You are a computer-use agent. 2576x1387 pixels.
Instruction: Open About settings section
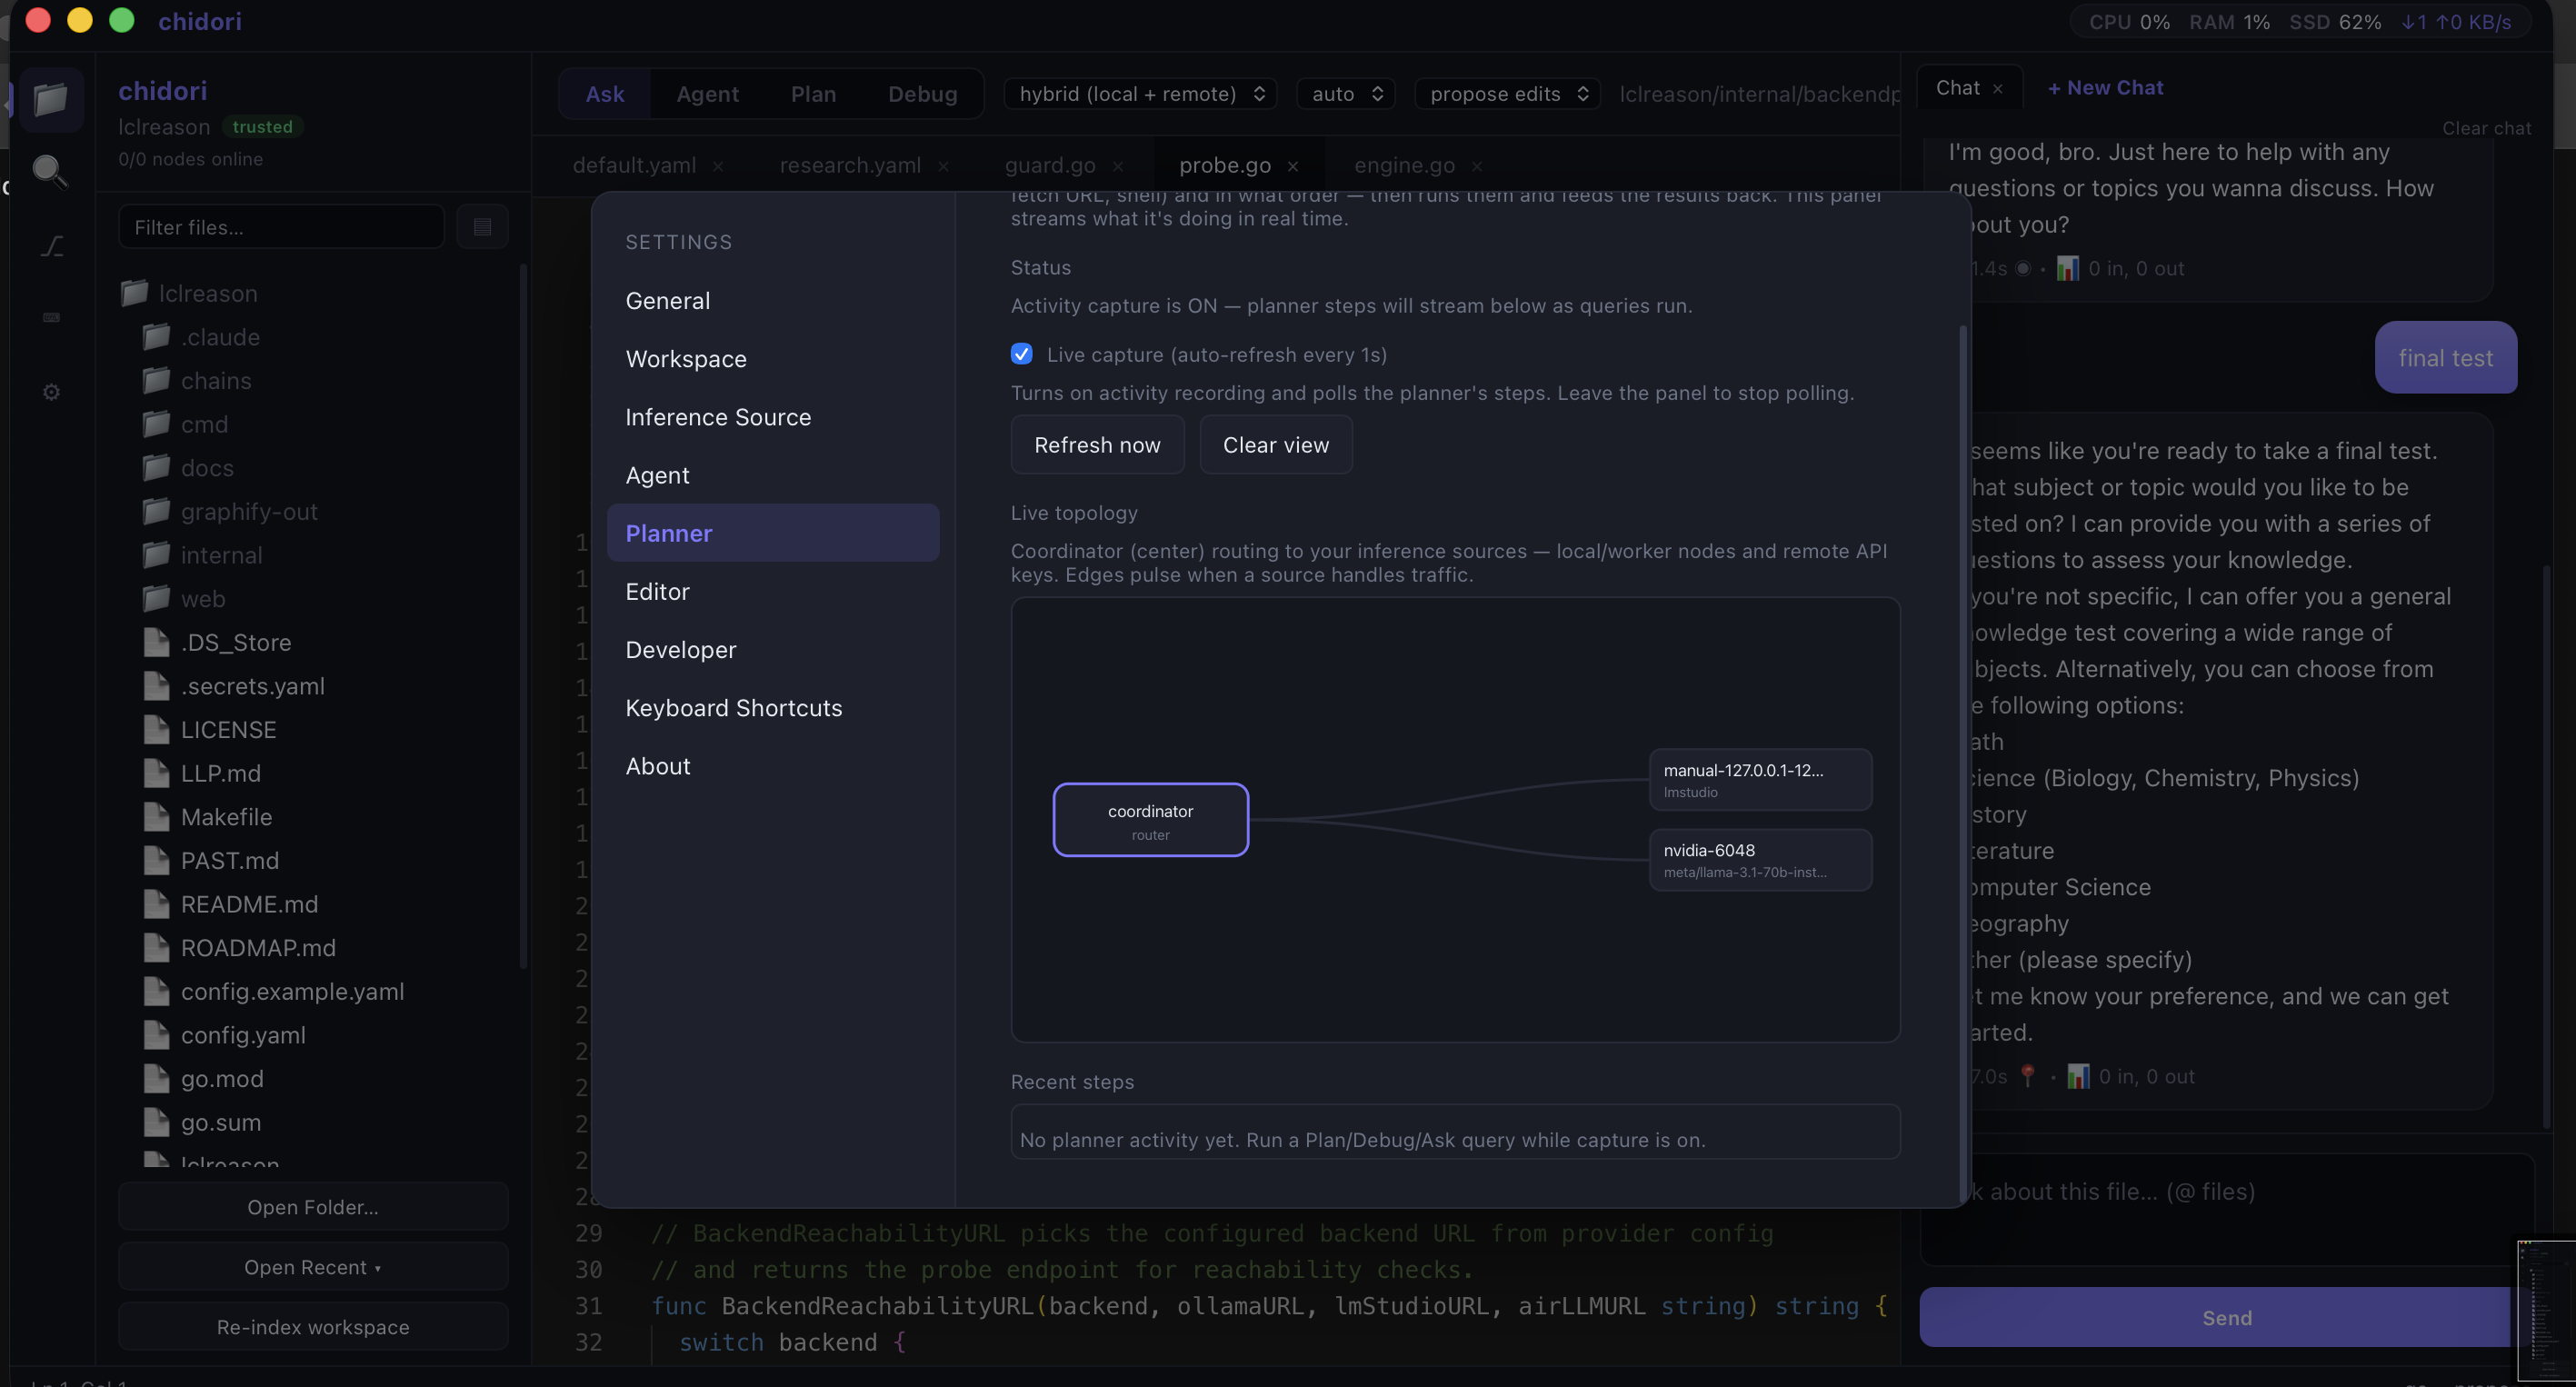(x=773, y=766)
